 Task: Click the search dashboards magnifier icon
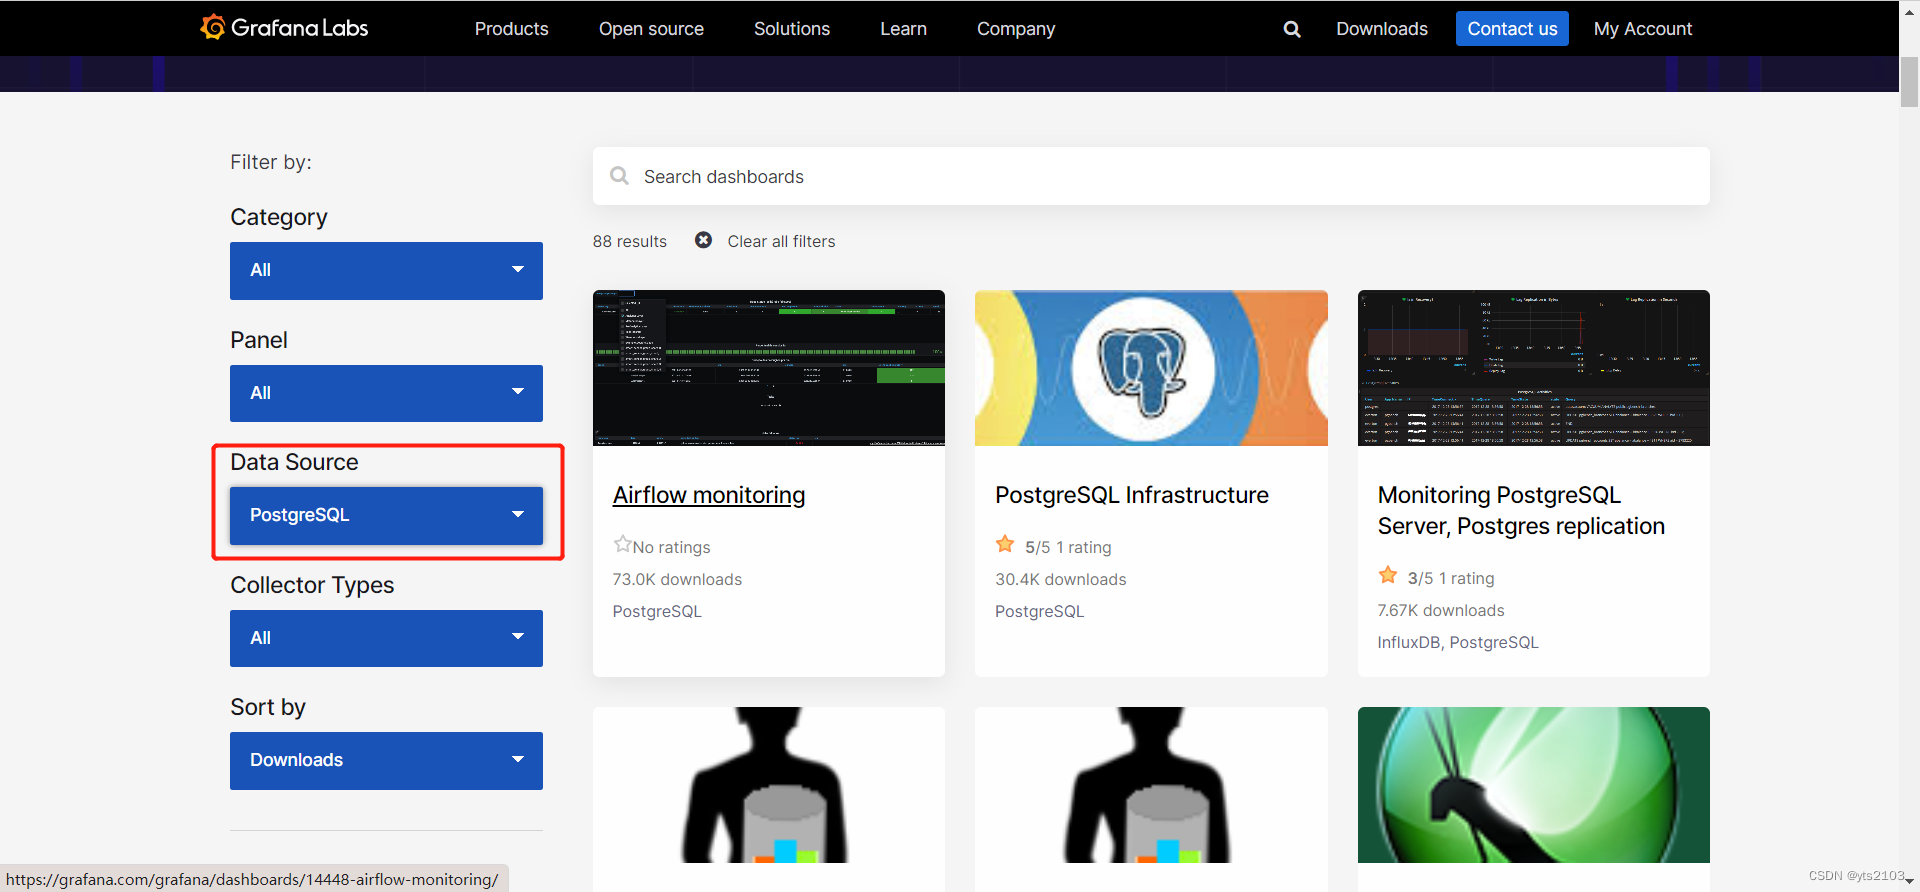tap(620, 176)
